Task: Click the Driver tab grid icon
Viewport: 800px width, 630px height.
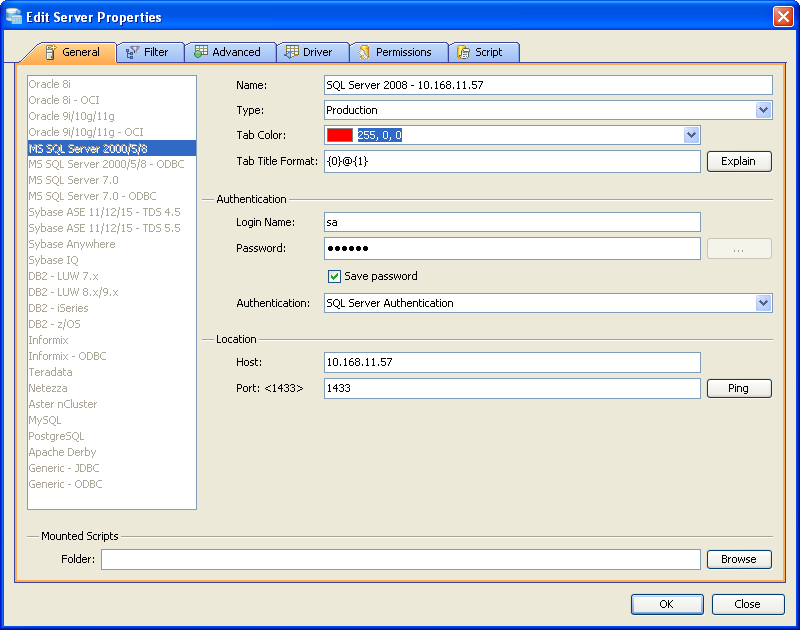Action: click(292, 52)
